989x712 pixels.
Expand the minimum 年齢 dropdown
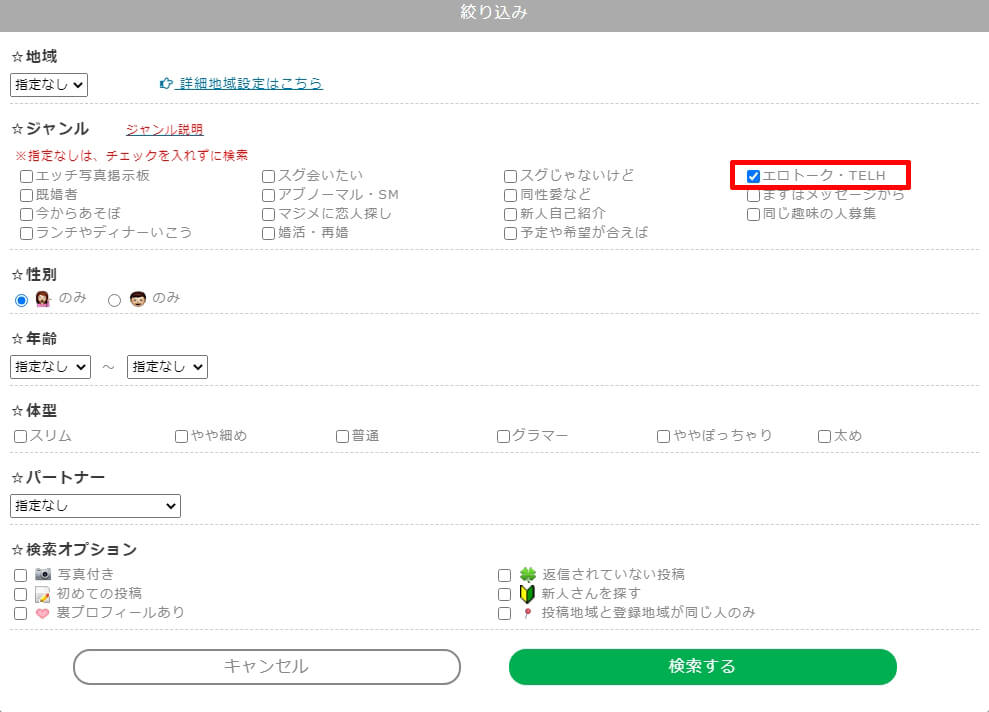point(50,367)
